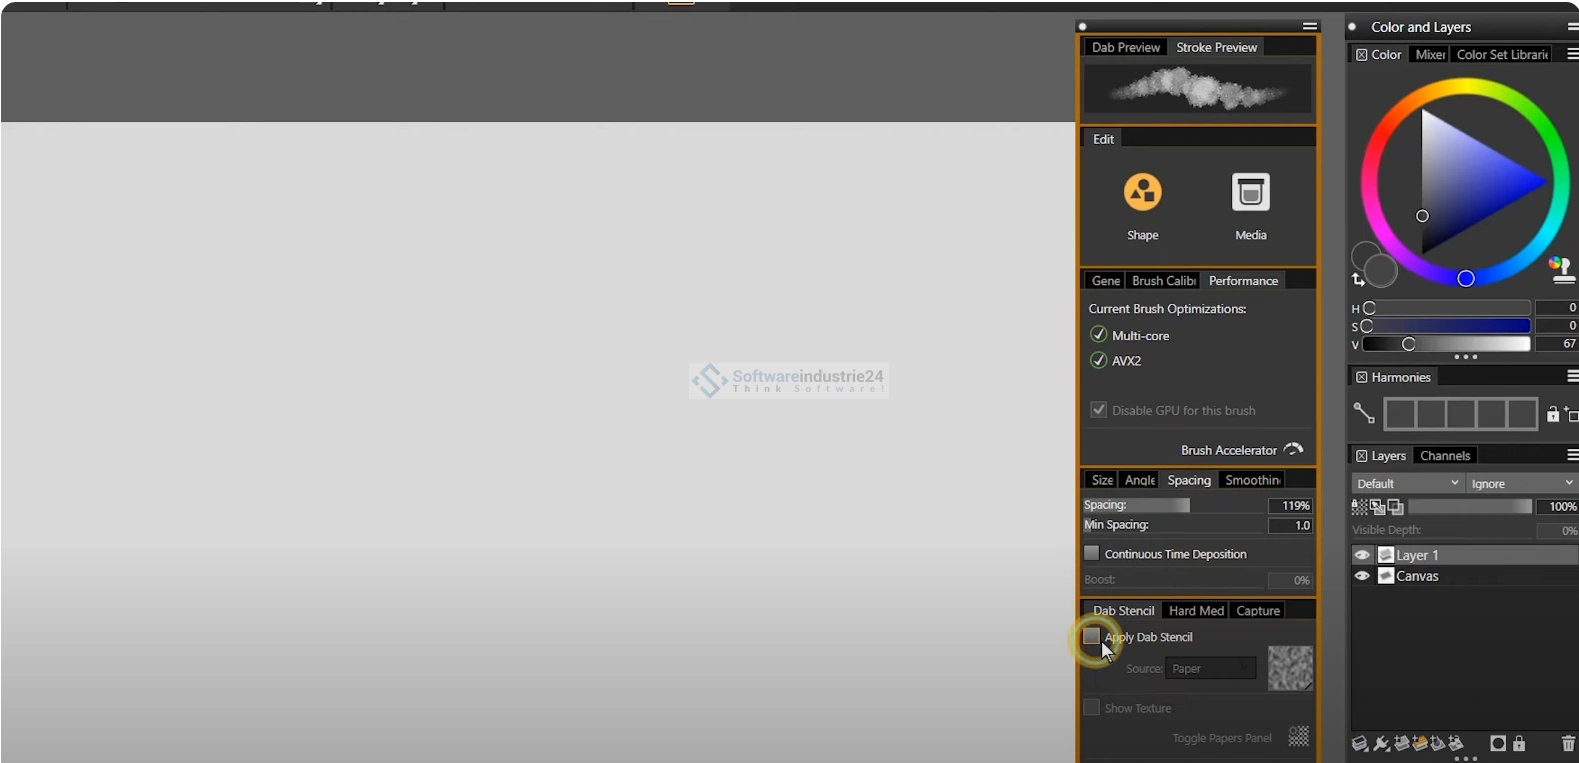This screenshot has width=1579, height=763.
Task: Open the Brush Calibration tab
Action: pos(1163,281)
